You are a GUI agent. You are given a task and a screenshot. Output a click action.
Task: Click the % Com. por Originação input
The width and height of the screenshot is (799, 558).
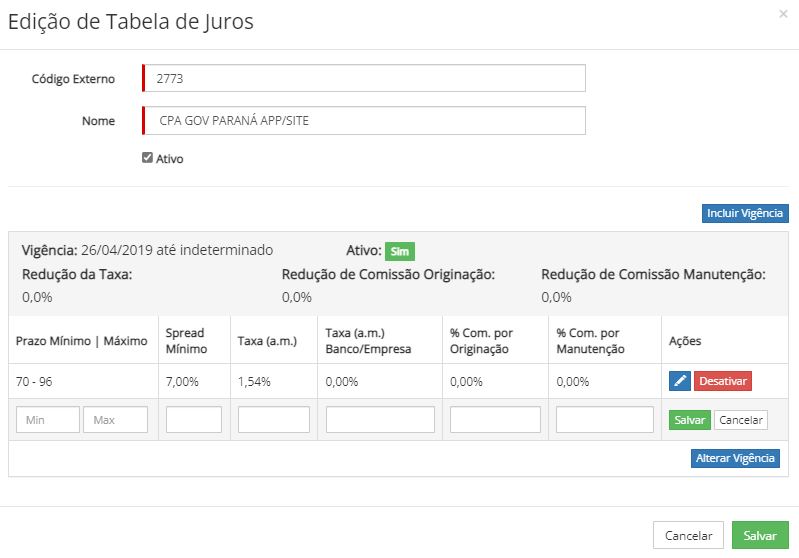(x=495, y=420)
